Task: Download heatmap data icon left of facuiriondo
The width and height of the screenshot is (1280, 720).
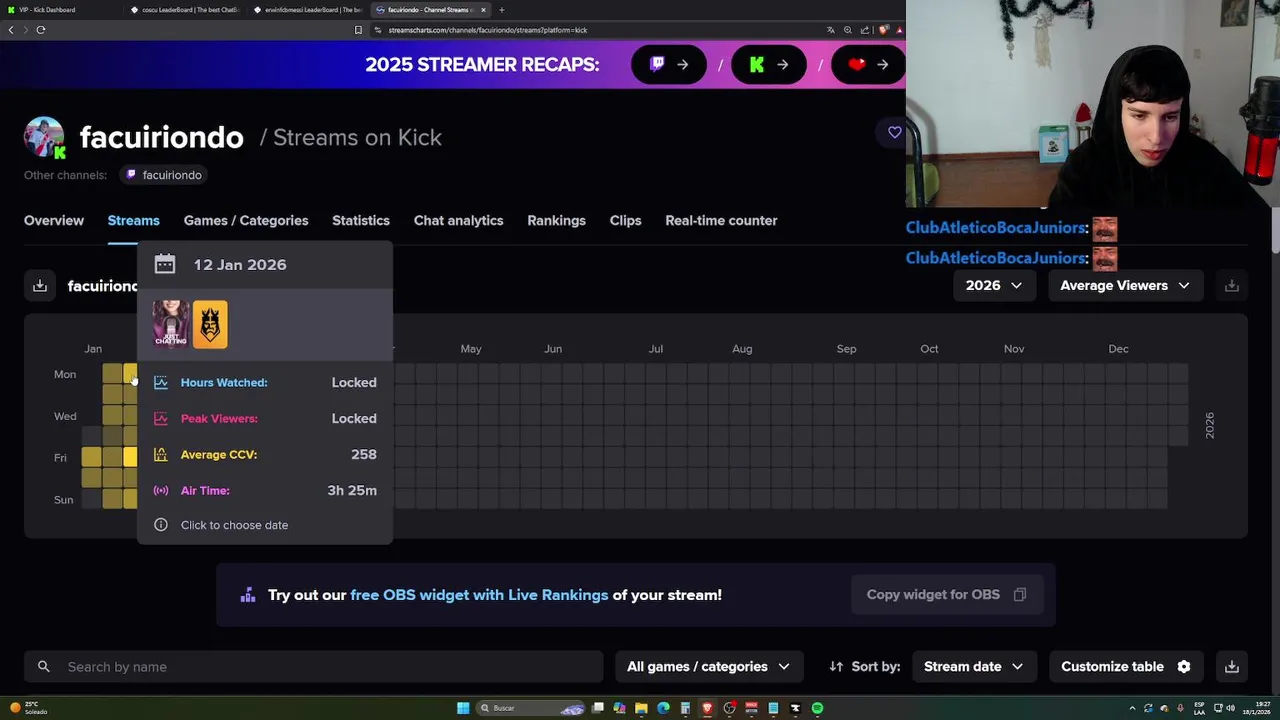Action: point(40,286)
